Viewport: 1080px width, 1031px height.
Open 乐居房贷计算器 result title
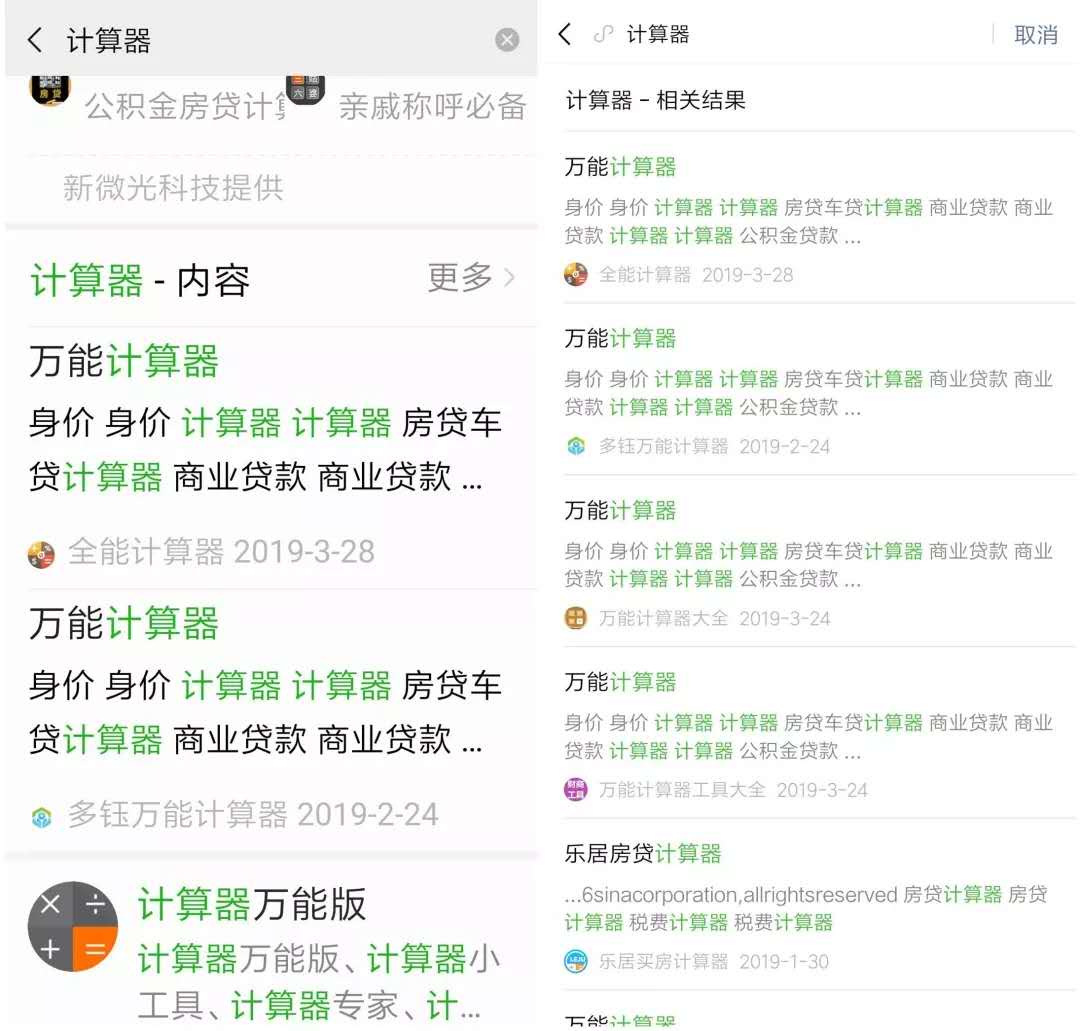point(643,854)
